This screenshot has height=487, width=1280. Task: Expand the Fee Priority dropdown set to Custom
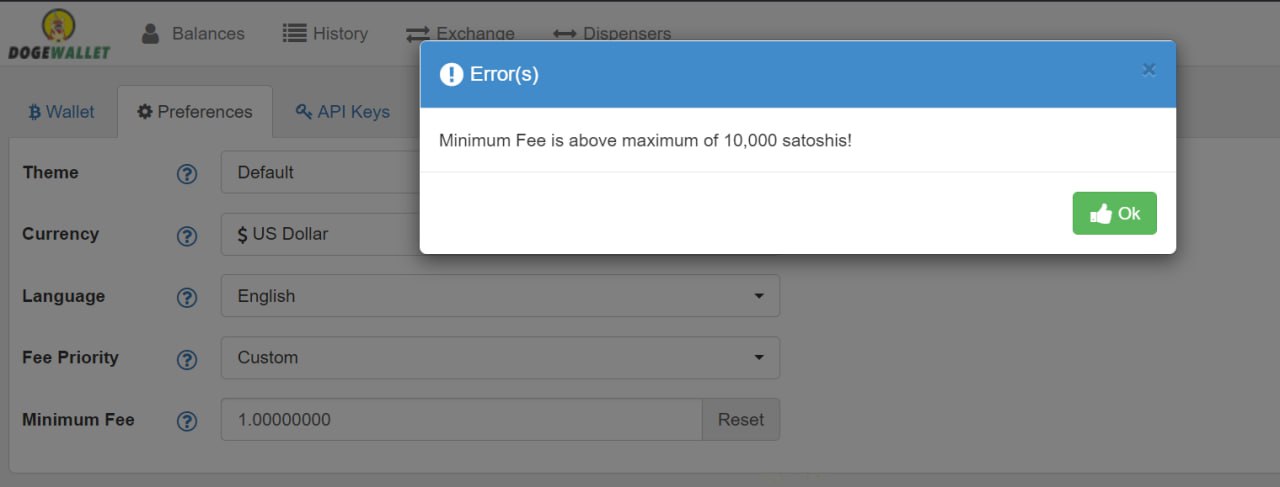click(x=500, y=358)
